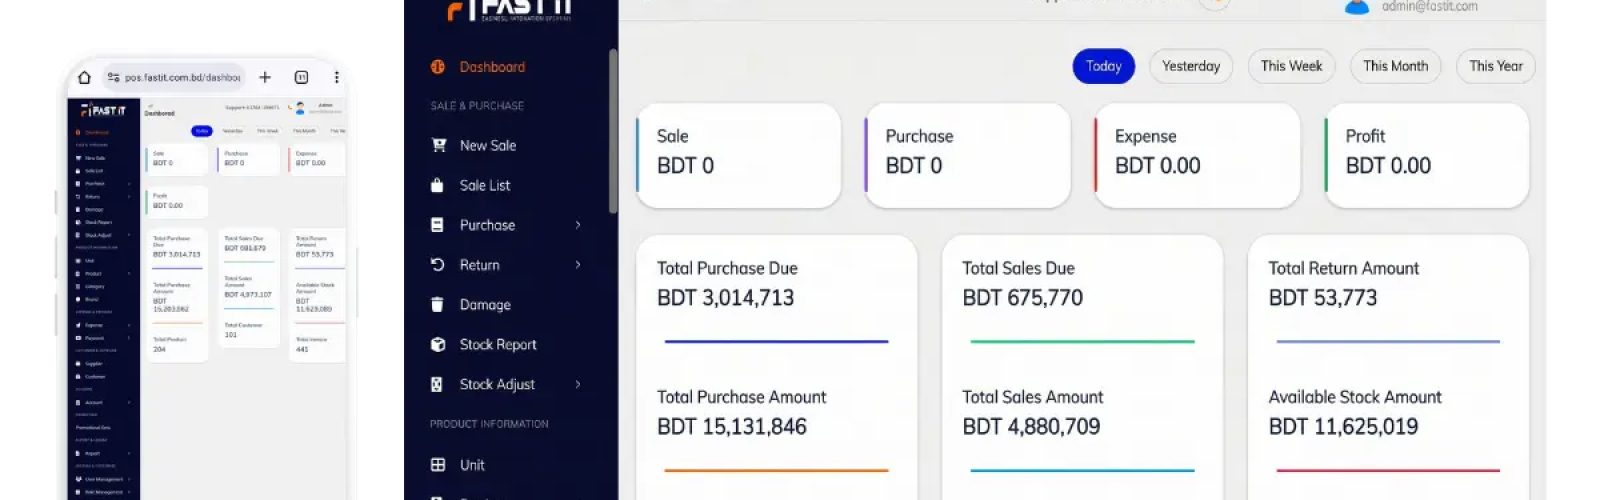Open the Stock Report menu item
1600x500 pixels.
pyautogui.click(x=498, y=344)
